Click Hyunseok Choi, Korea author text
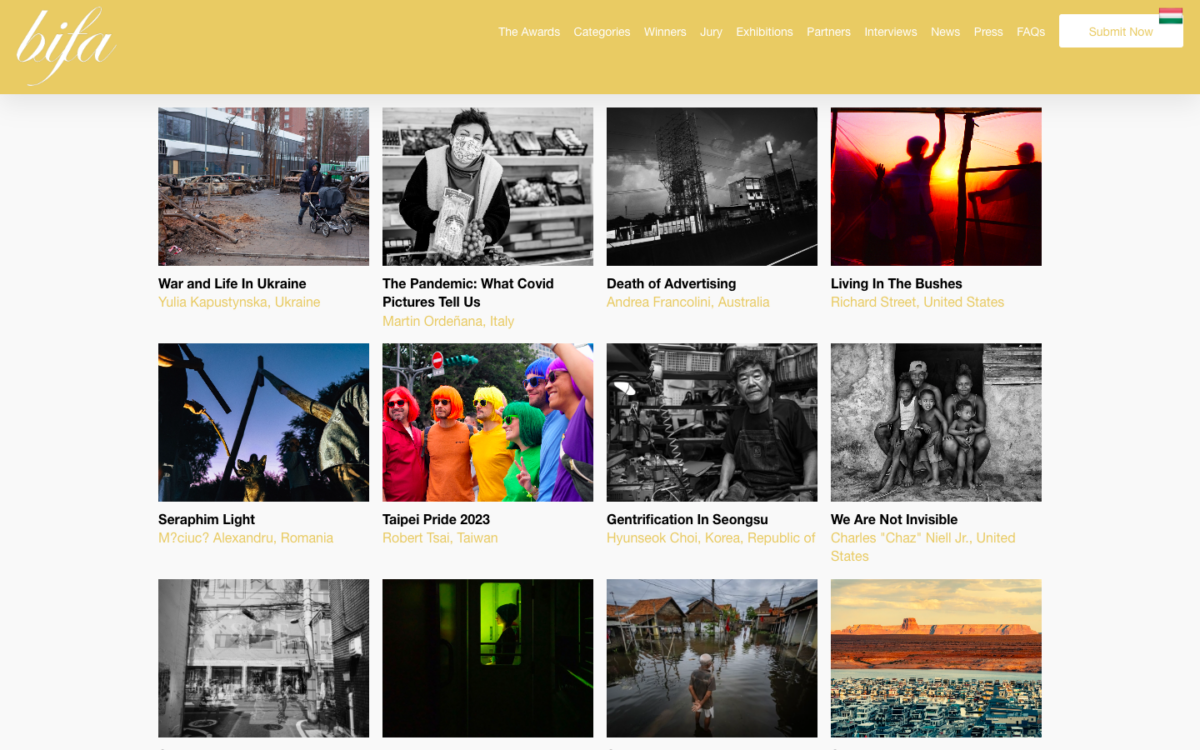1200x750 pixels. 711,538
